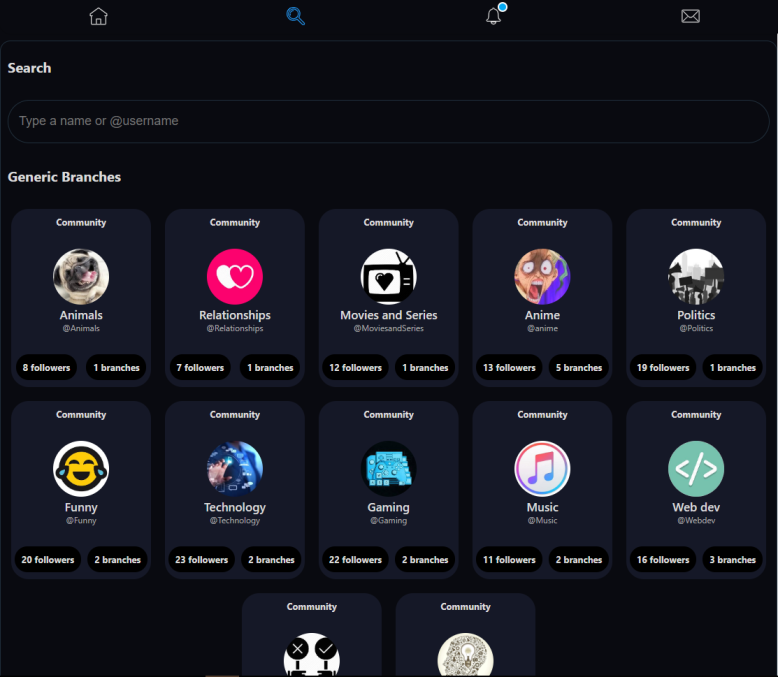The width and height of the screenshot is (778, 677).
Task: View Technology 23 followers
Action: click(x=201, y=560)
